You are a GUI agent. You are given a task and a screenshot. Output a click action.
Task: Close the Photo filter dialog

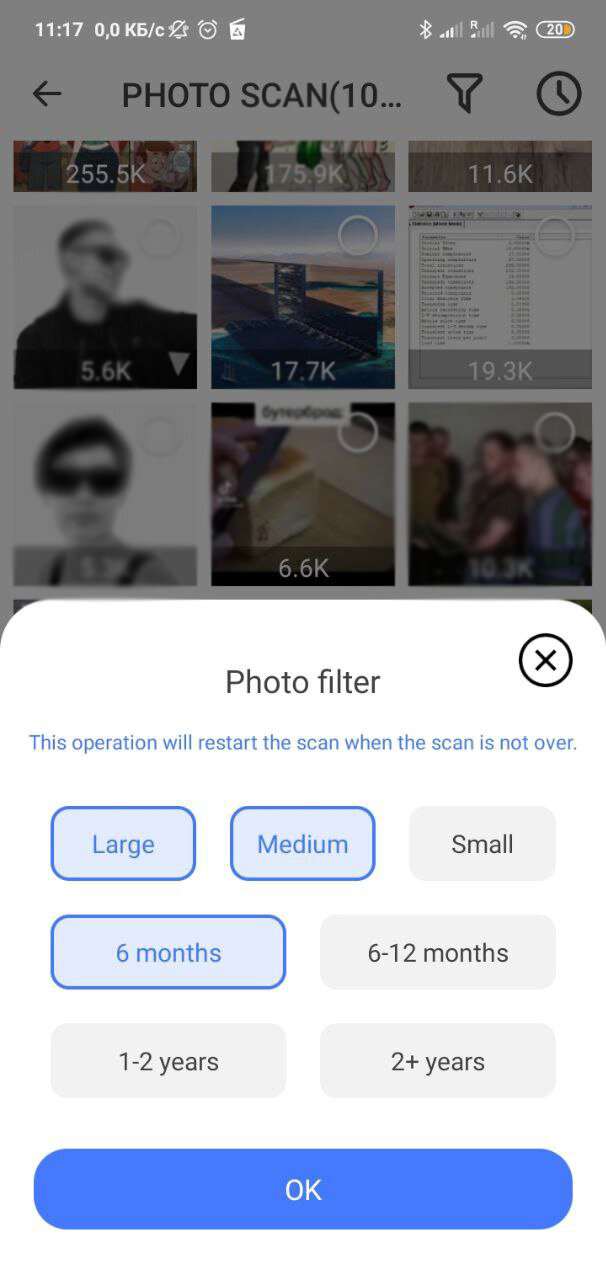(x=546, y=660)
